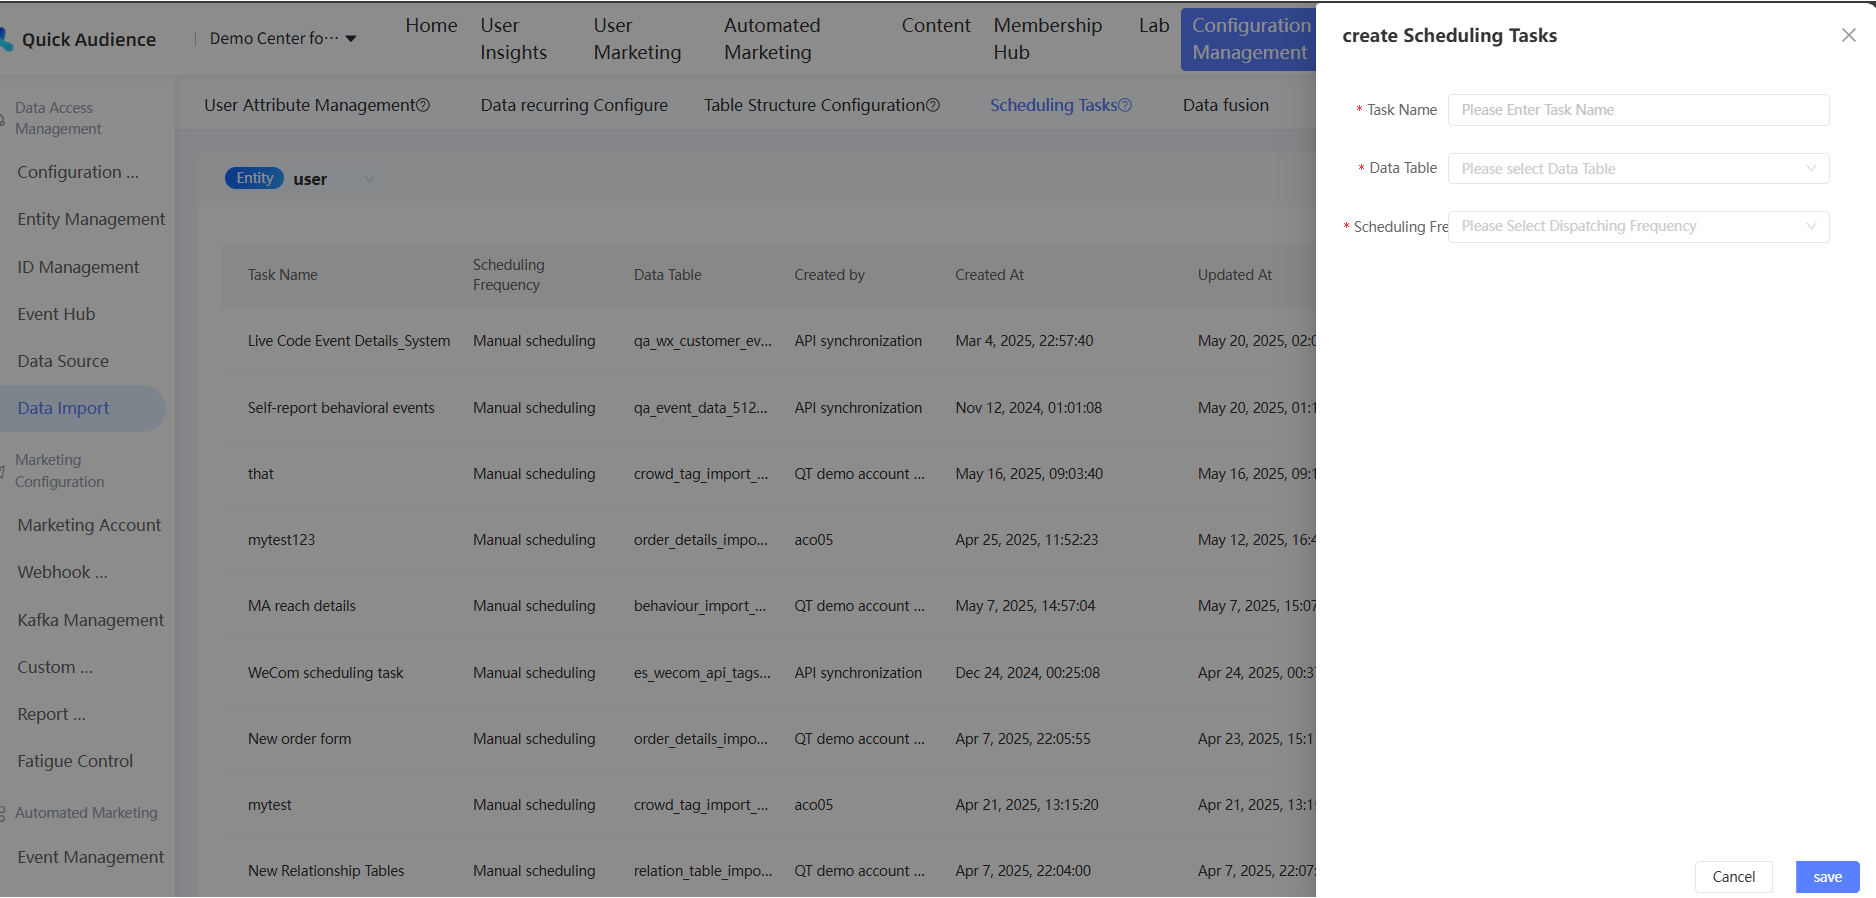Switch to the Data fusion tab

pyautogui.click(x=1225, y=105)
